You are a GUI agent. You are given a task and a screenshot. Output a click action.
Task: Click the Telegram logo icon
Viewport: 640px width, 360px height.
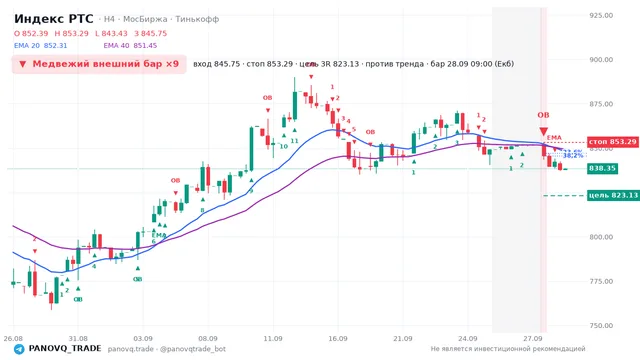click(19, 349)
